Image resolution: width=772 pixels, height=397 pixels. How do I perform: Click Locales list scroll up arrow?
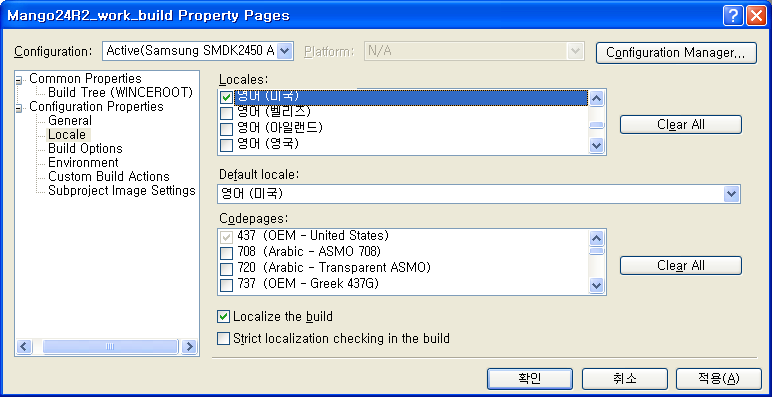[x=596, y=99]
